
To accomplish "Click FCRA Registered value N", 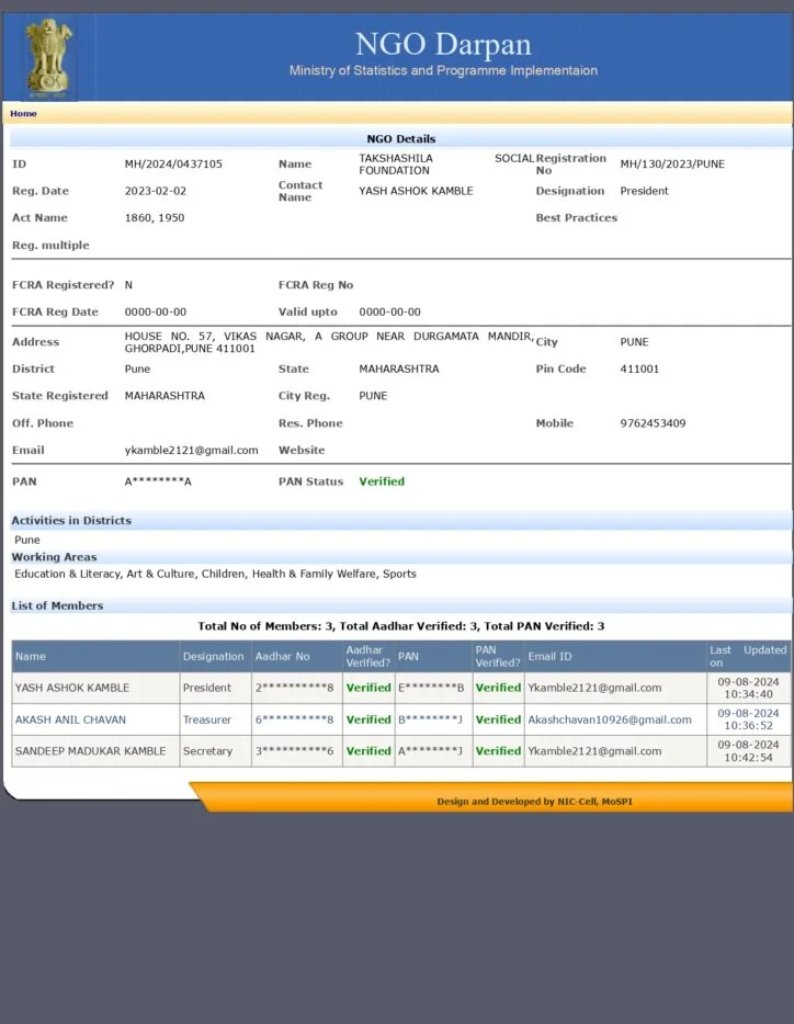I will pos(129,285).
